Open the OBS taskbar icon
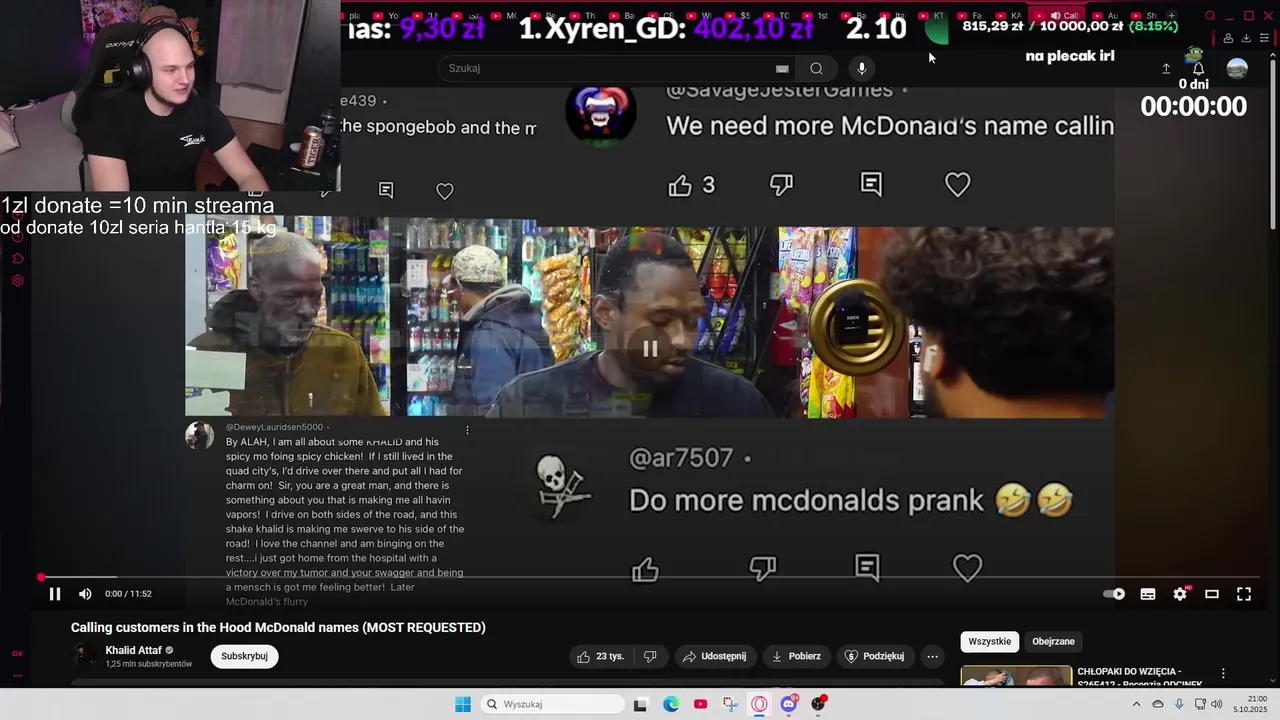This screenshot has width=1280, height=720. (x=818, y=704)
